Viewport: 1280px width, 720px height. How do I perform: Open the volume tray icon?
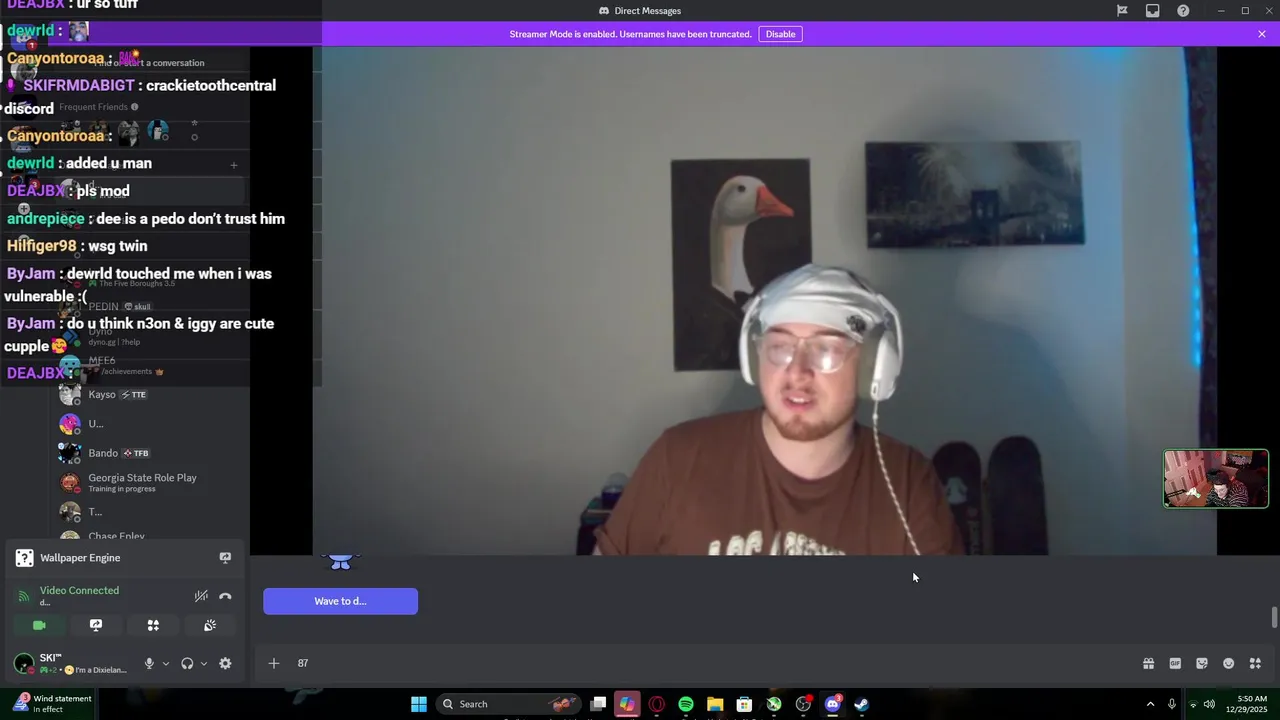[x=1210, y=704]
